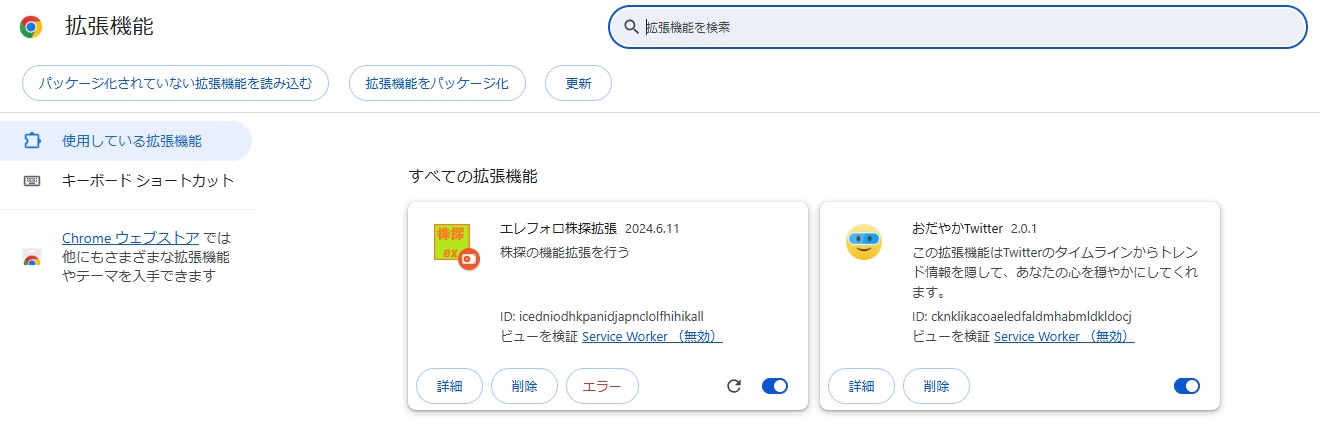Click the search magnifier icon

pos(631,27)
